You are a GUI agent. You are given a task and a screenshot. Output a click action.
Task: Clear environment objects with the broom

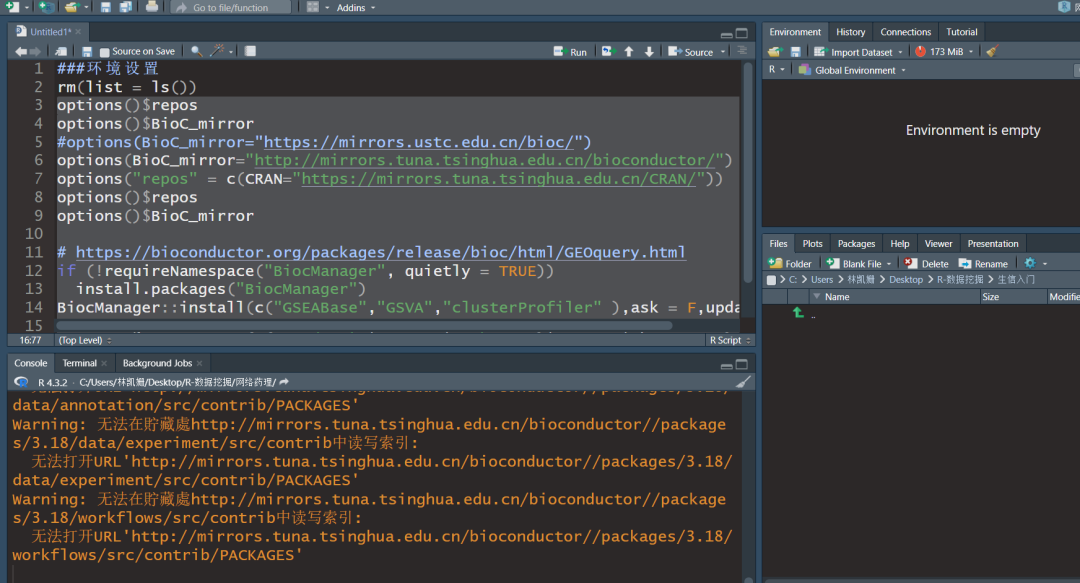(992, 51)
